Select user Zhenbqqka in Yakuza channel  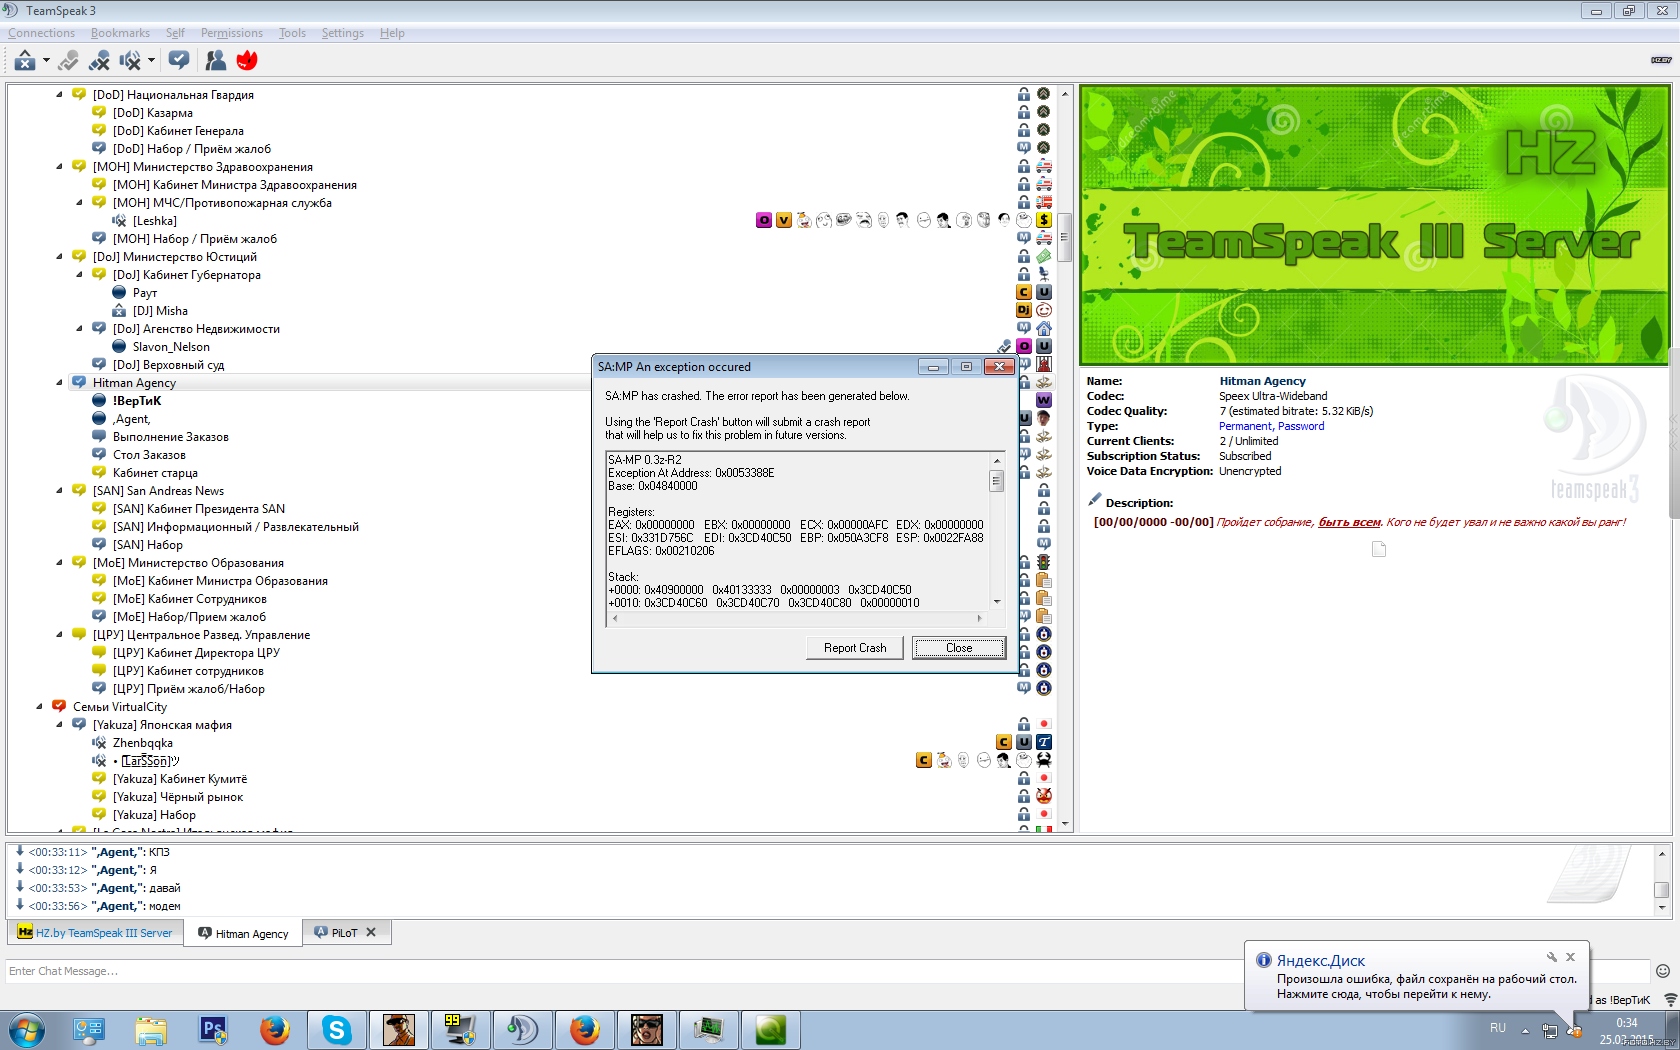(x=143, y=743)
